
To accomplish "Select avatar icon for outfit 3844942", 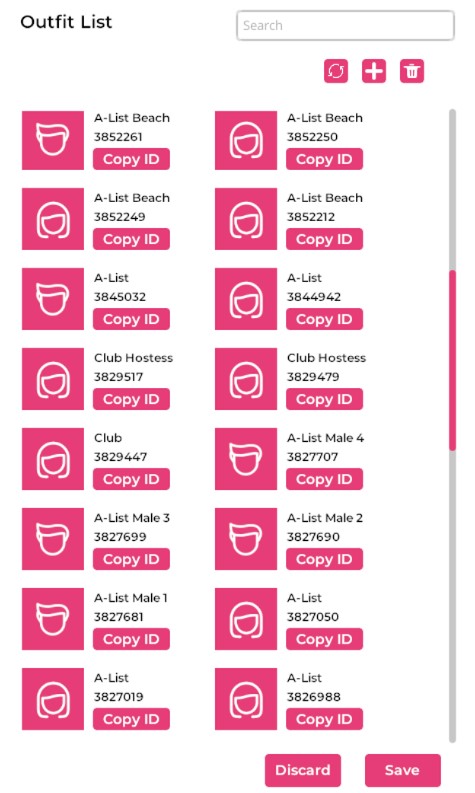I will point(246,299).
